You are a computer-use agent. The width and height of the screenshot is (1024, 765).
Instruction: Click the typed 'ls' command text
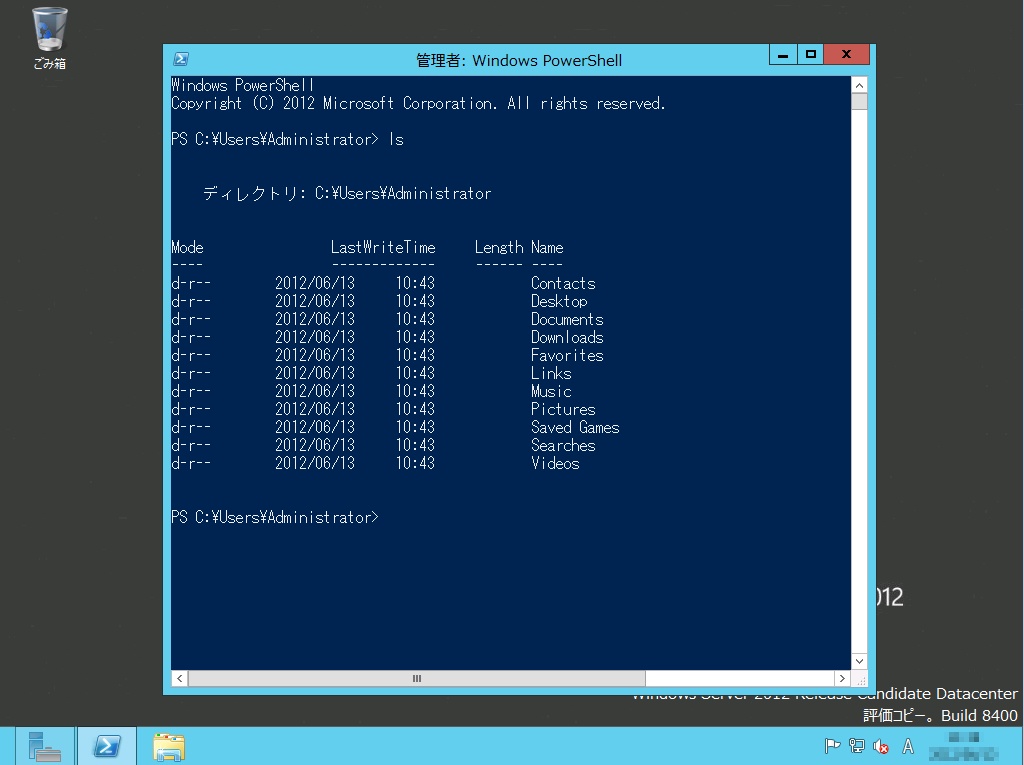(396, 139)
